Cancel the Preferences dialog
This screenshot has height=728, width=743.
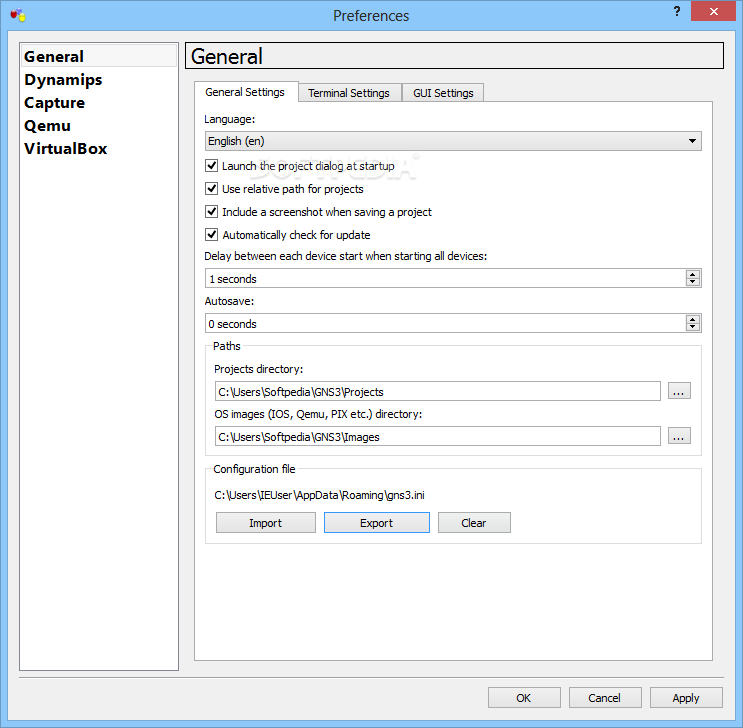[605, 698]
